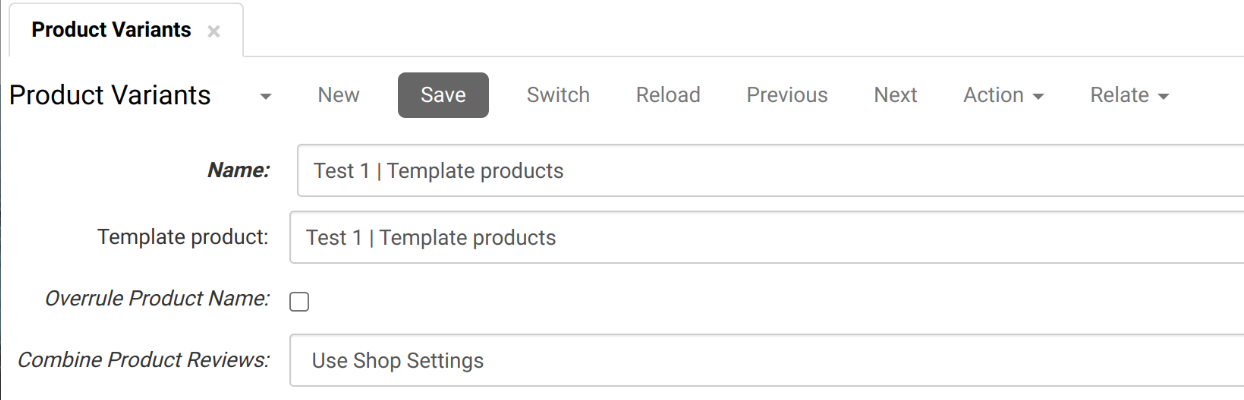Image resolution: width=1244 pixels, height=400 pixels.
Task: Click the Overrule Product Name: label
Action: tap(157, 299)
